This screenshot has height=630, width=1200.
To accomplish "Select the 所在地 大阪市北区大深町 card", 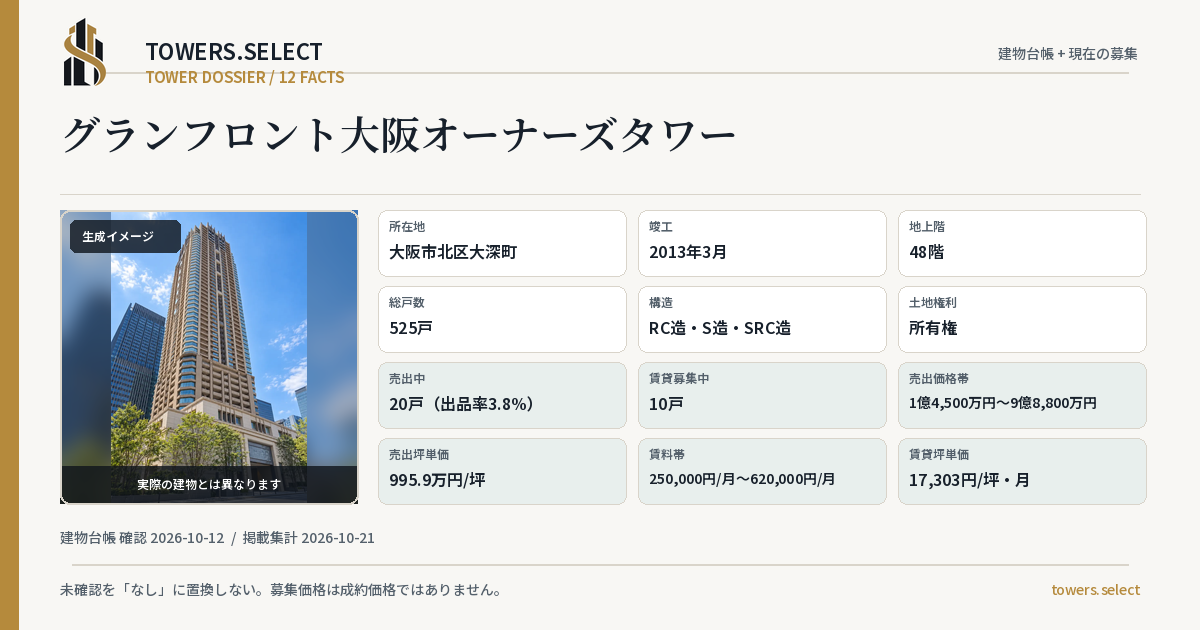I will tap(502, 243).
